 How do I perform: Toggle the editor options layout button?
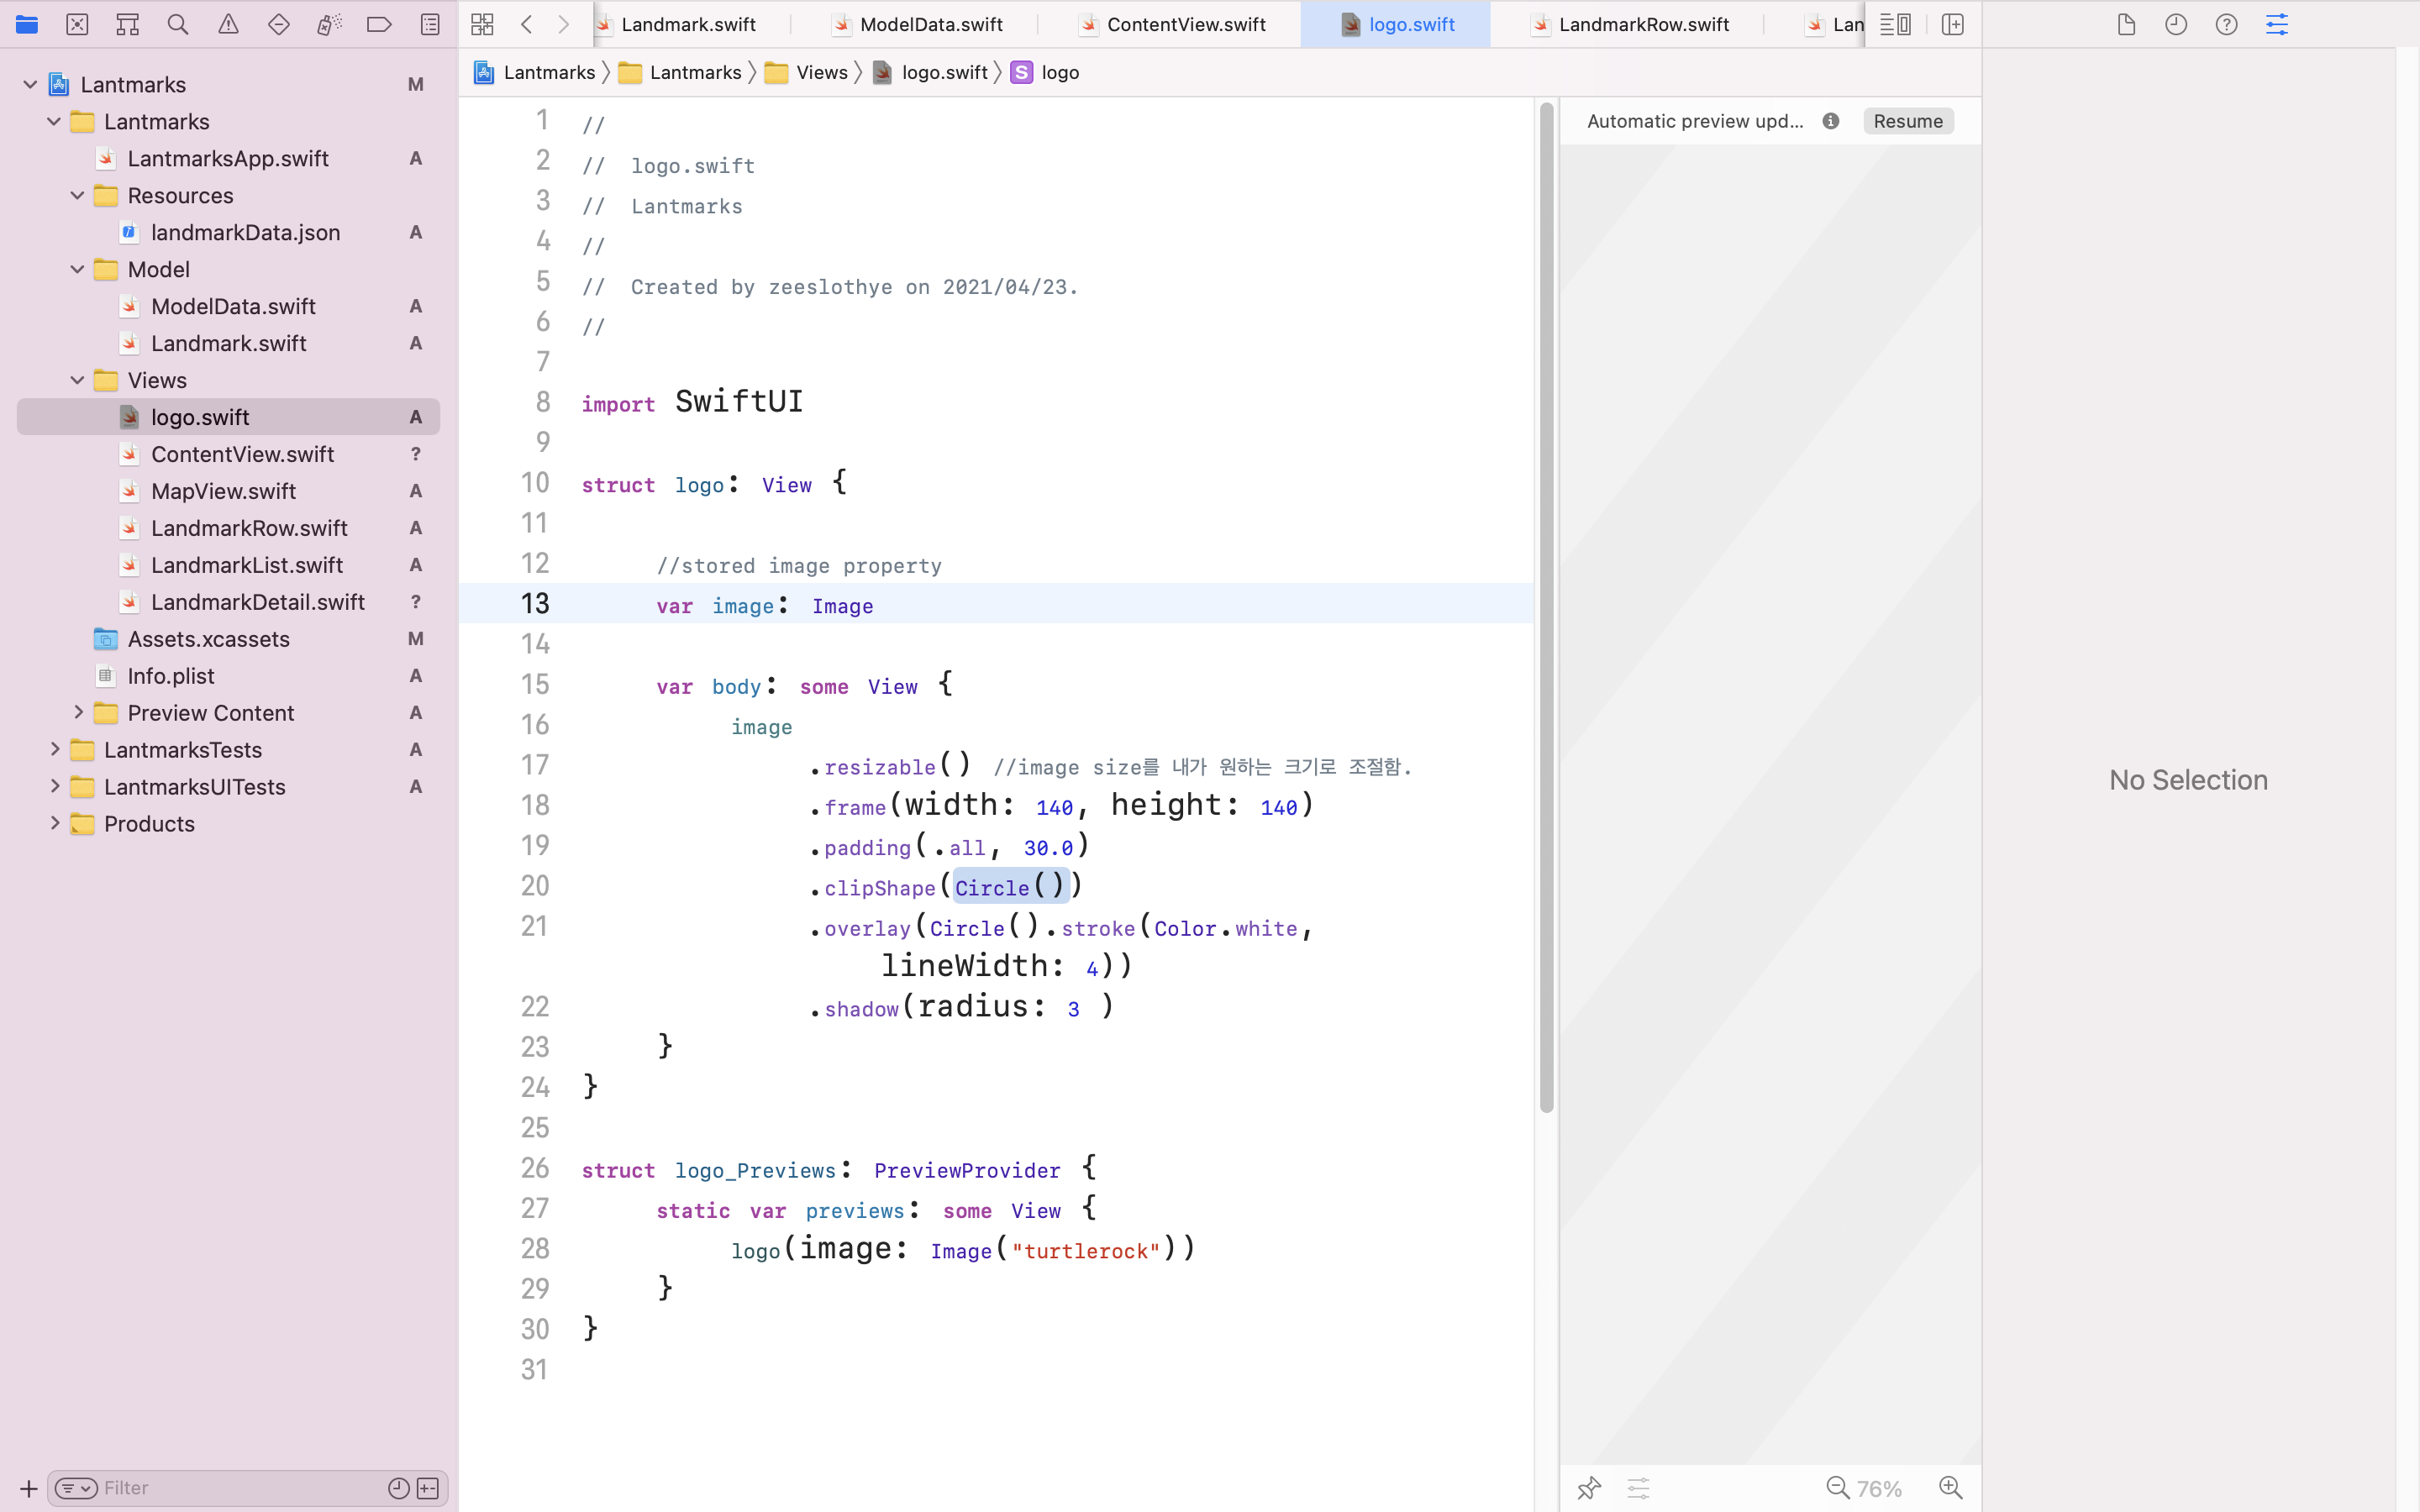1895,24
